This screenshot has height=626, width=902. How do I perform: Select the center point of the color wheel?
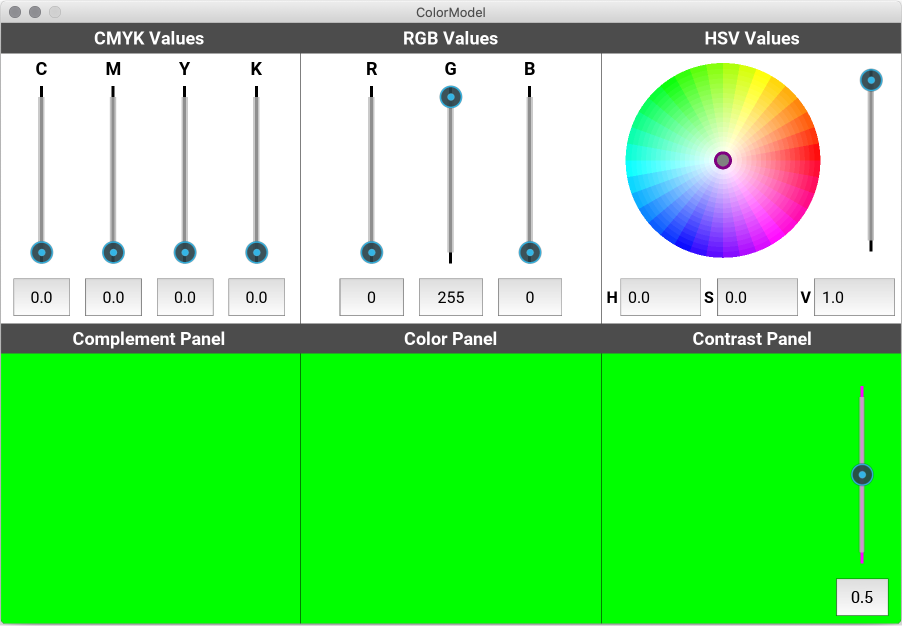(x=723, y=160)
